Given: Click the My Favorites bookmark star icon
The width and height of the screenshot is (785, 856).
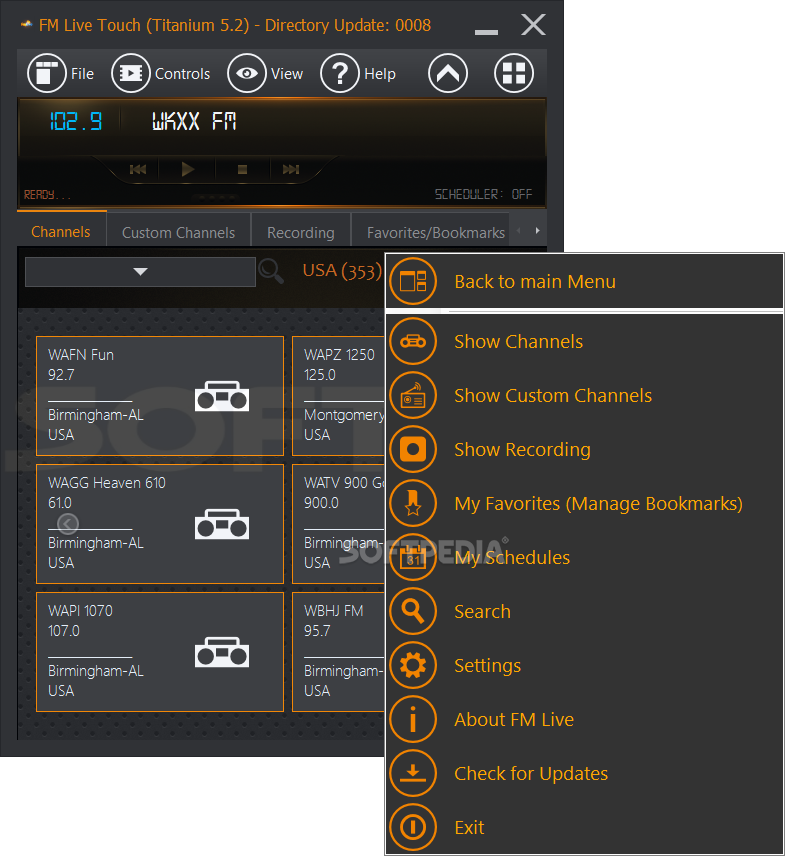Looking at the screenshot, I should coord(413,503).
